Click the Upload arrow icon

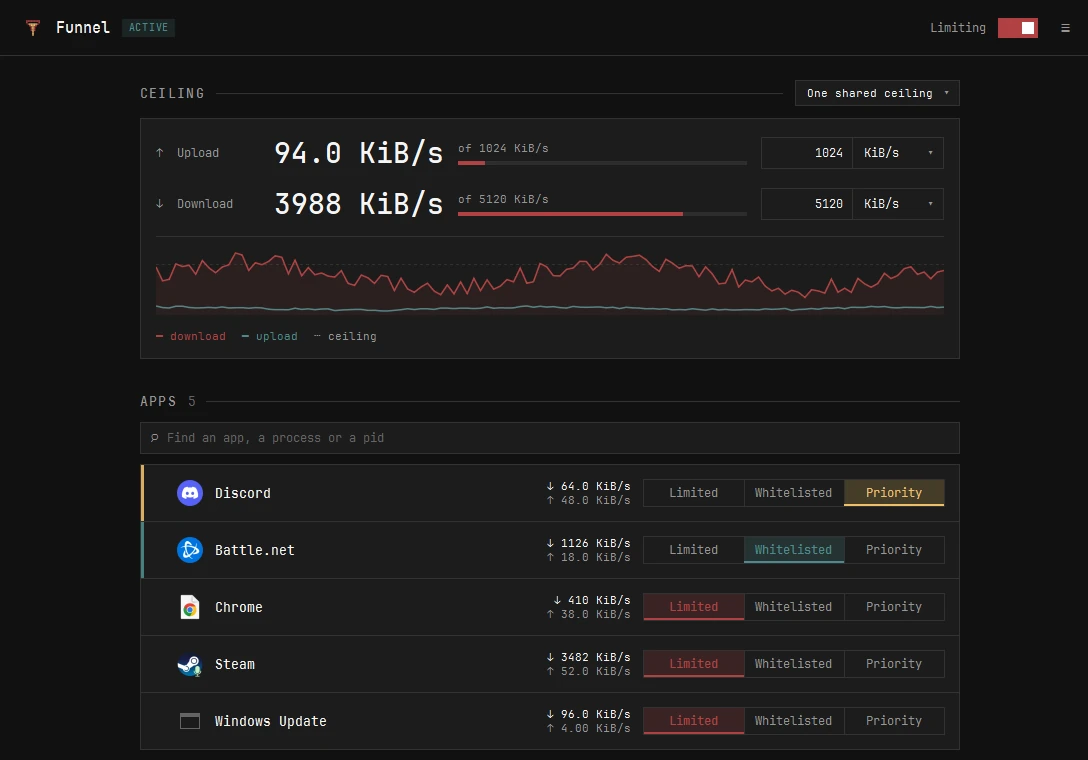pos(160,153)
